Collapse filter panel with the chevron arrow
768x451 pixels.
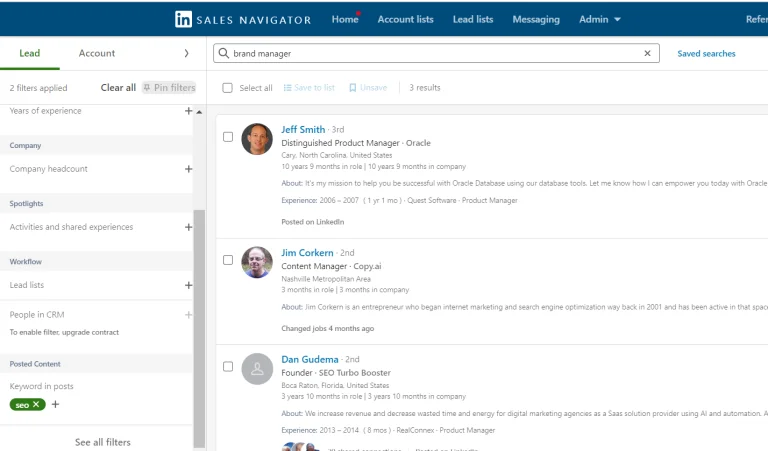186,53
